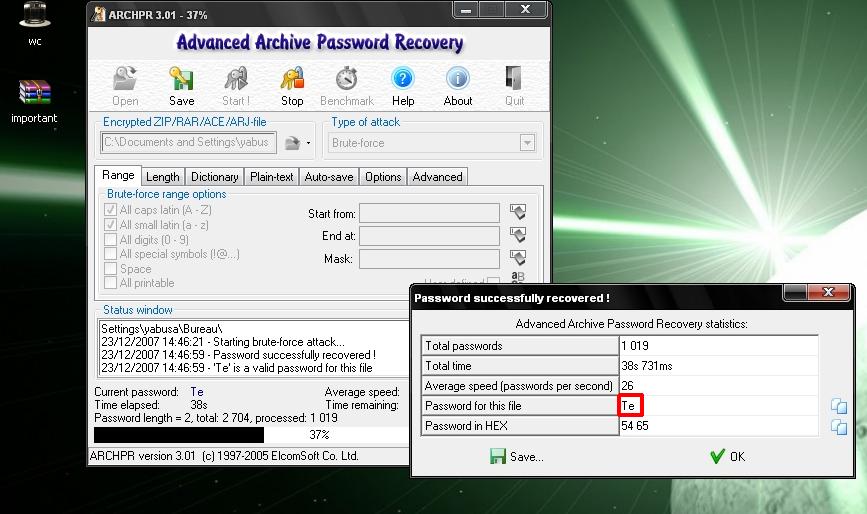Copy the HEX password to clipboard
867x514 pixels.
pyautogui.click(x=839, y=427)
